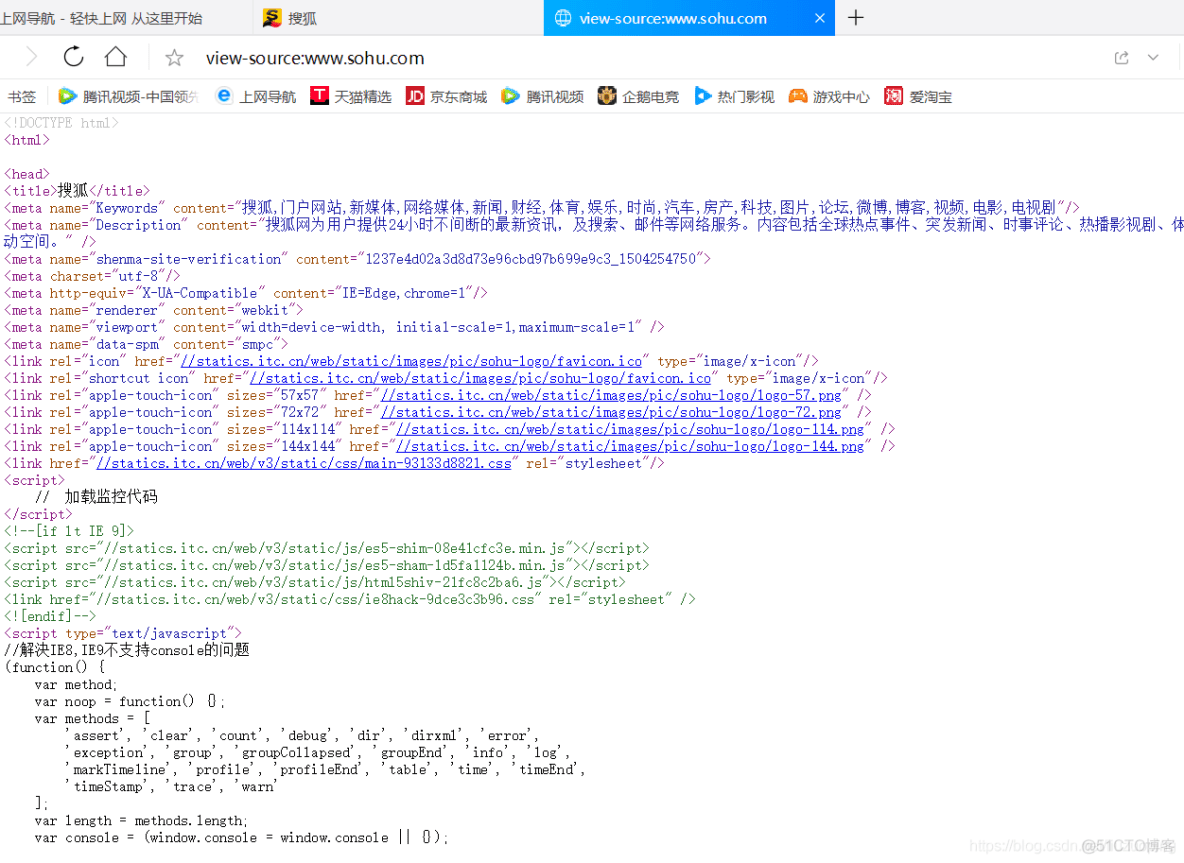
Task: Click the "var noop = function()" line
Action: 129,701
